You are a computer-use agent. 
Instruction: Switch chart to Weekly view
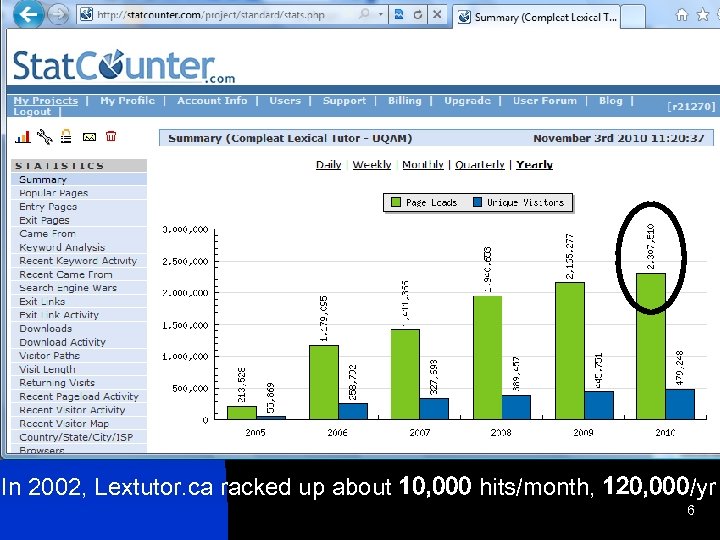(x=371, y=165)
